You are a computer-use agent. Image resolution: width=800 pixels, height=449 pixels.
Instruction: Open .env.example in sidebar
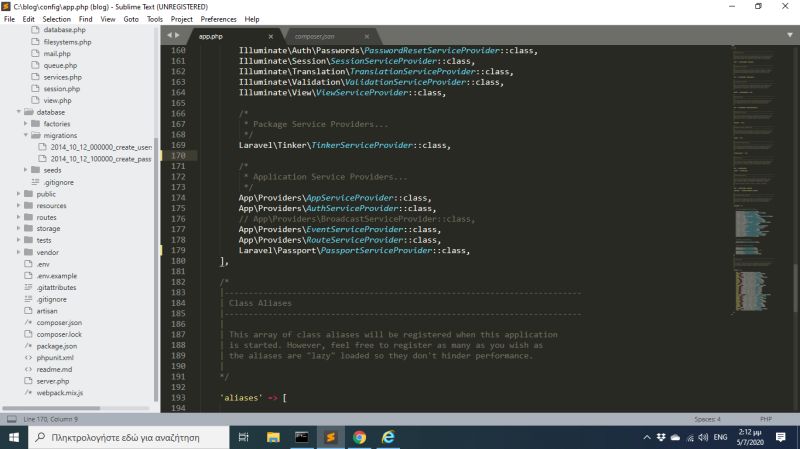coord(57,276)
